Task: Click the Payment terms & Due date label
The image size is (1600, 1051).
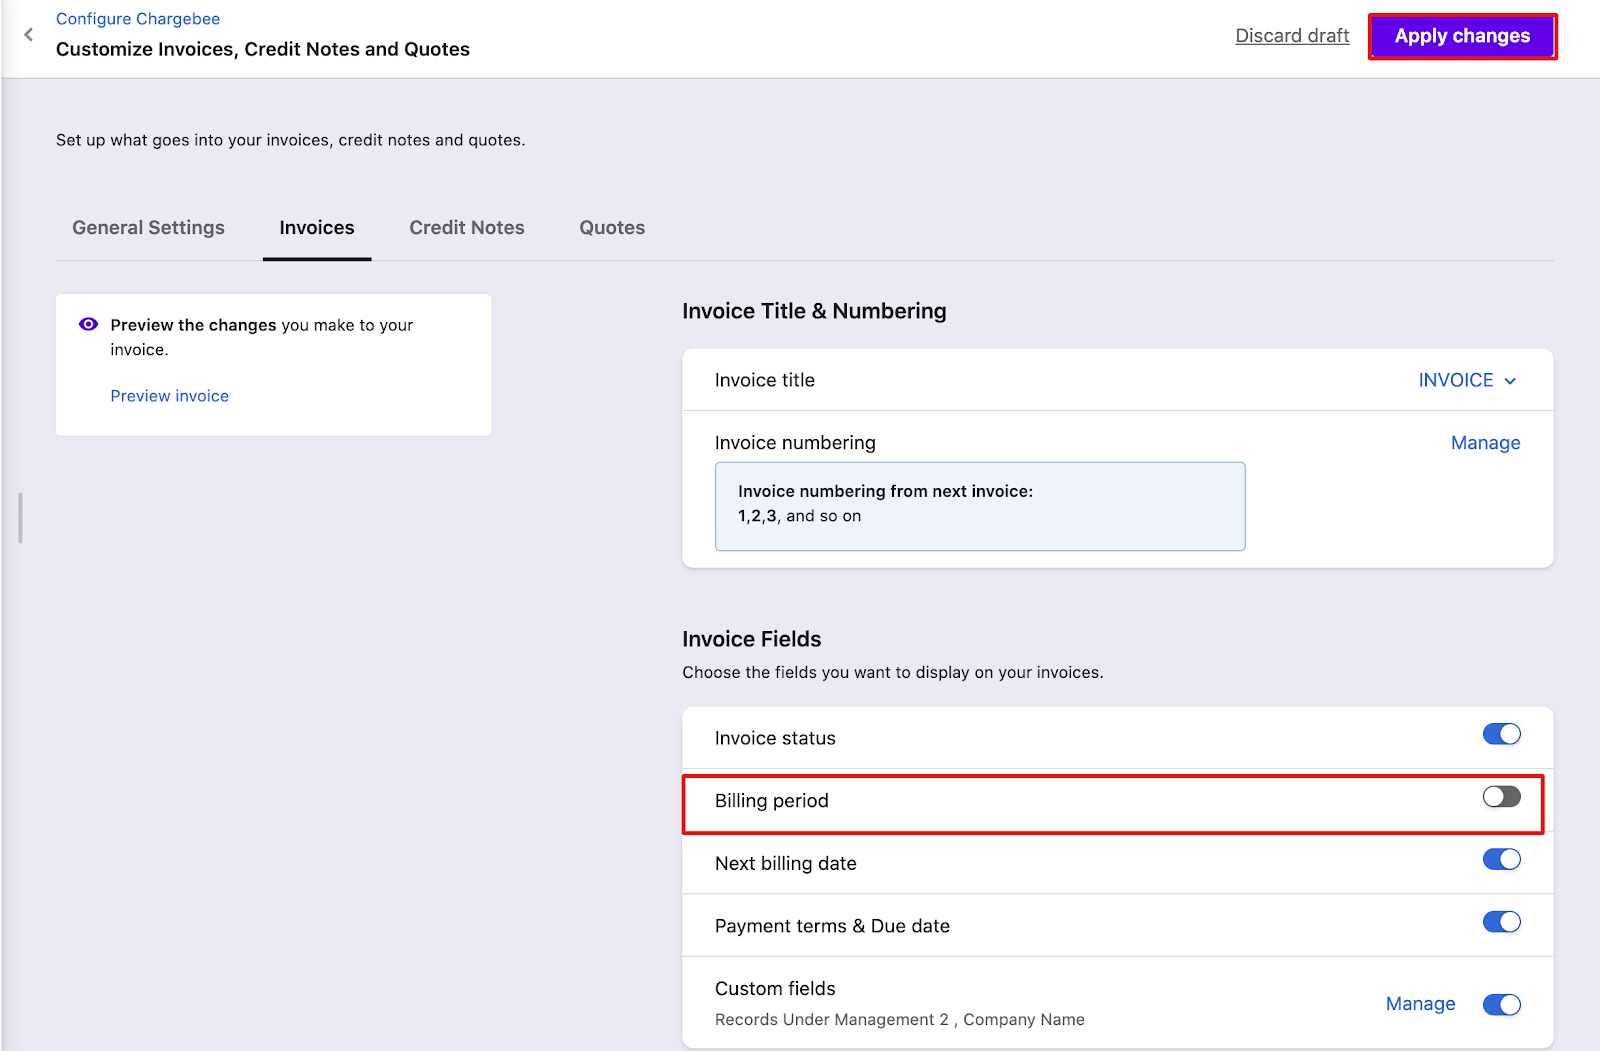Action: click(x=832, y=926)
